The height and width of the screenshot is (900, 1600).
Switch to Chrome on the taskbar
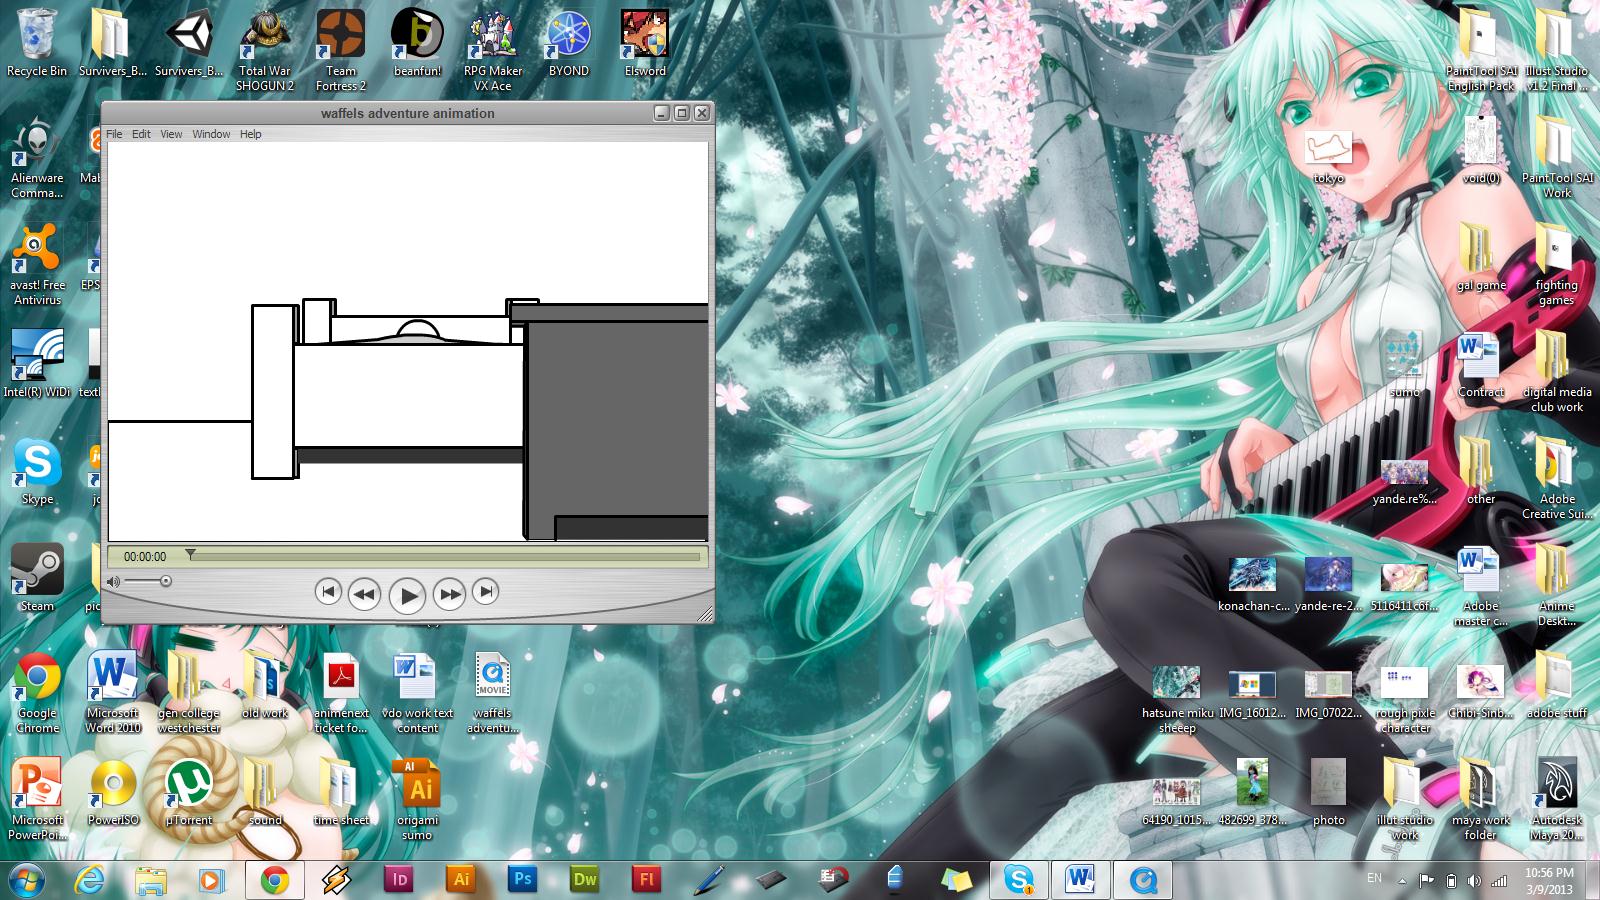click(x=275, y=880)
